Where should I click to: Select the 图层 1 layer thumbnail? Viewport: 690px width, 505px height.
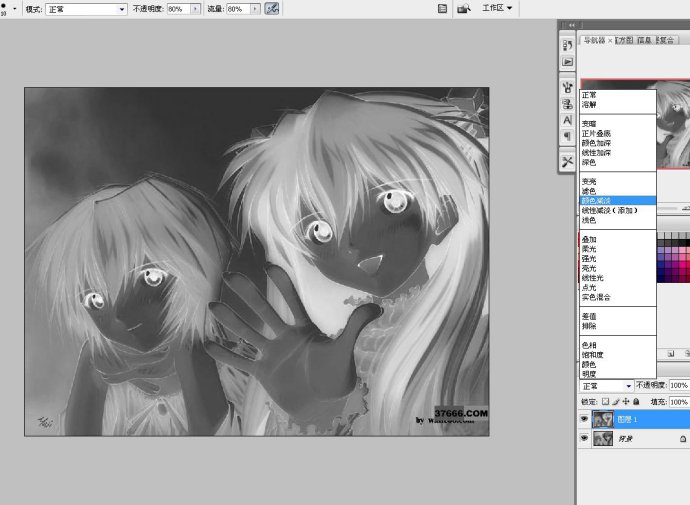tap(603, 419)
